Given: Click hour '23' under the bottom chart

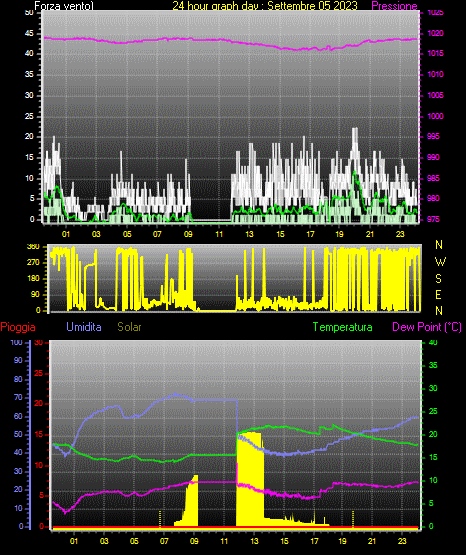Looking at the screenshot, I should 402,541.
